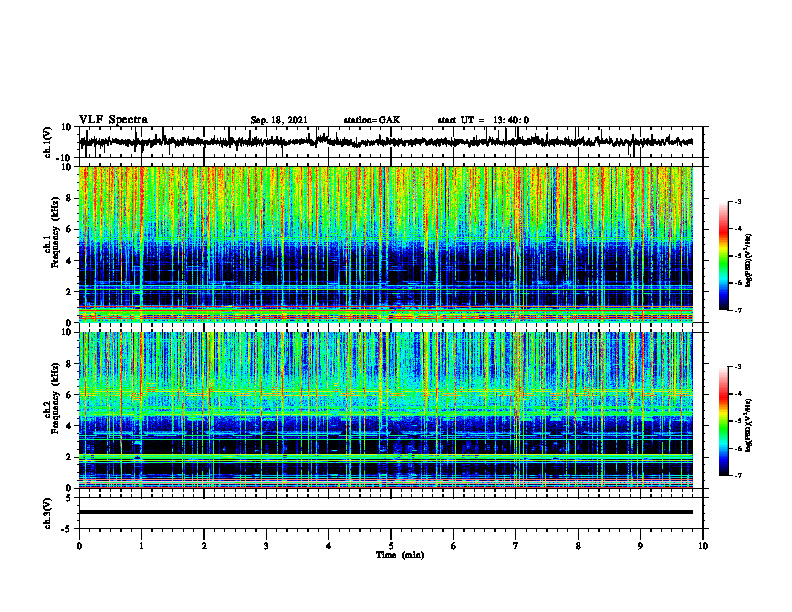The width and height of the screenshot is (792, 612).
Task: Click the "-7" bottom value on ch.2 colorbar
Action: (738, 476)
